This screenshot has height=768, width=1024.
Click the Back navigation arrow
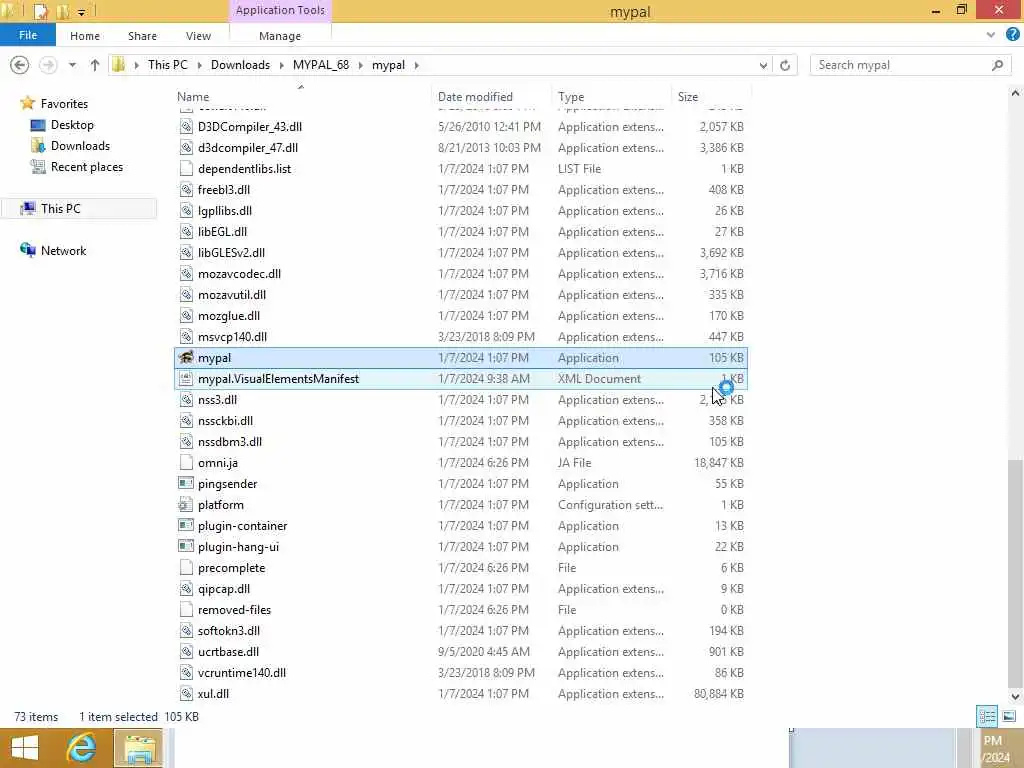click(x=20, y=65)
